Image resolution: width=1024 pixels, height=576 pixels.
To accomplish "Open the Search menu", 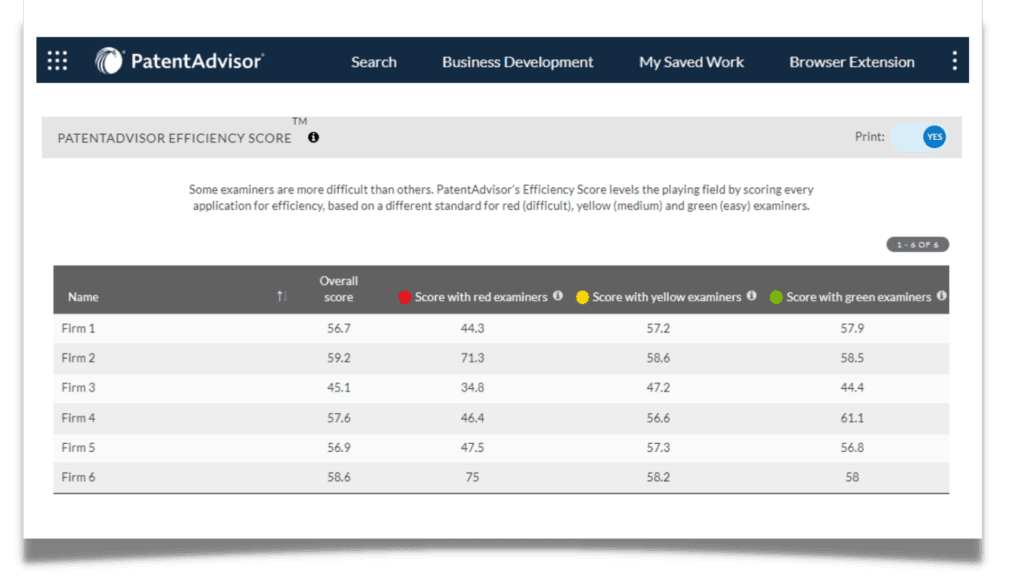I will 373,62.
